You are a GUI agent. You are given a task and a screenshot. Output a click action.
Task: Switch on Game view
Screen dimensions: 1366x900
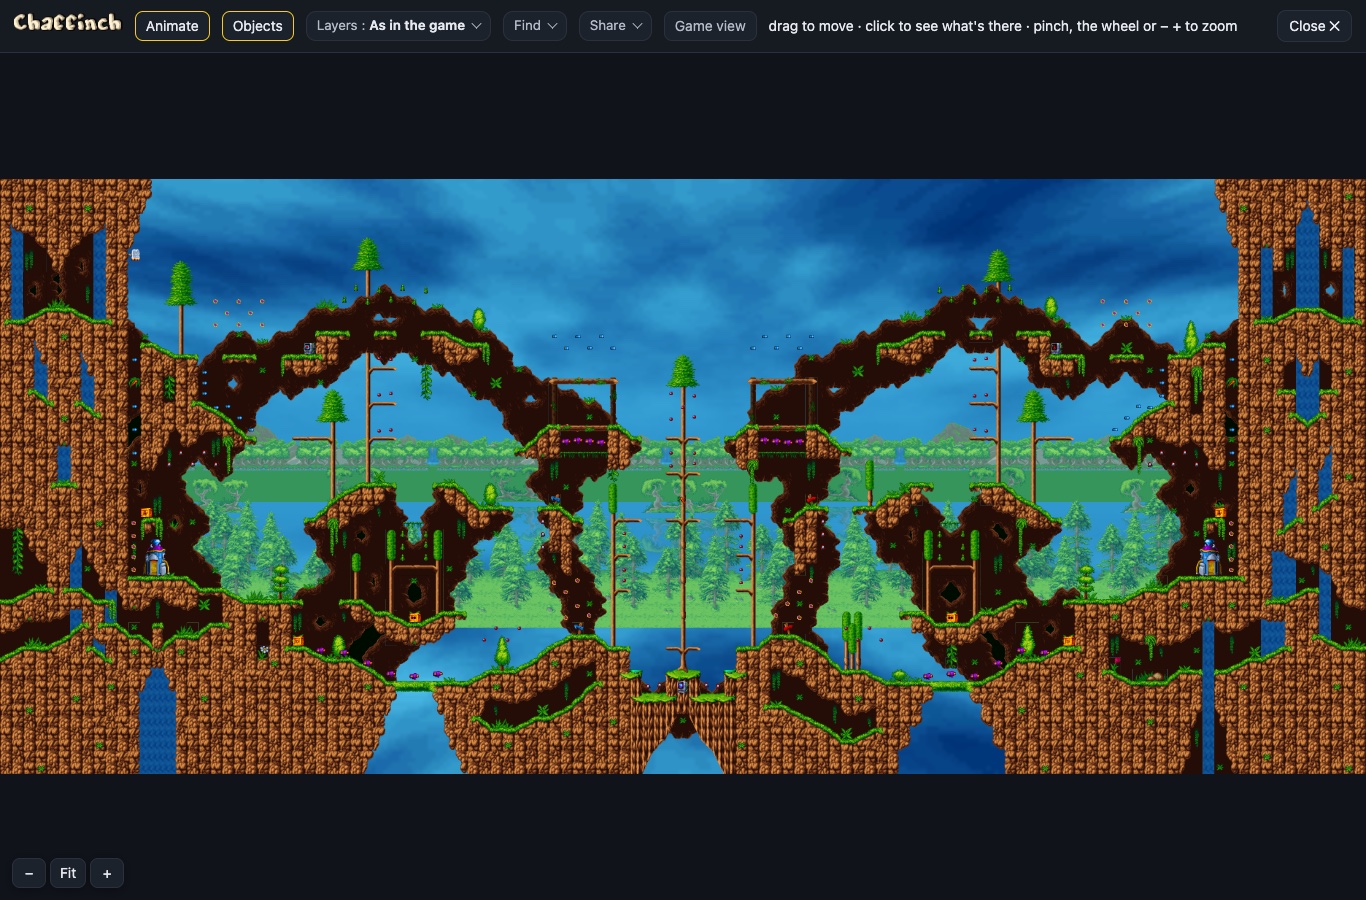pos(710,26)
